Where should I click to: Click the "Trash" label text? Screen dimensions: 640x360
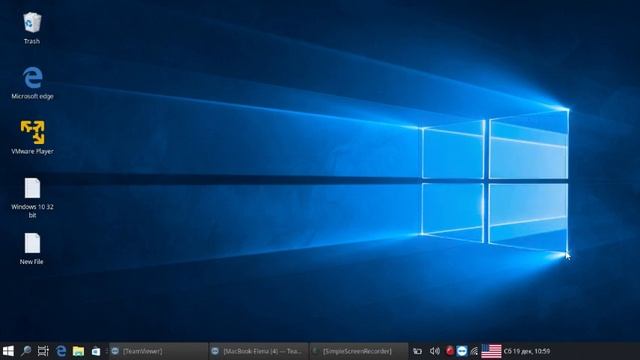(x=32, y=41)
